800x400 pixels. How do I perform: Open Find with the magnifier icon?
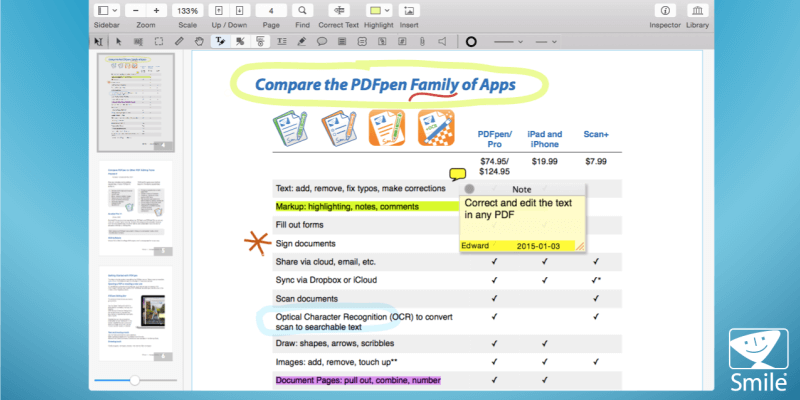(302, 10)
